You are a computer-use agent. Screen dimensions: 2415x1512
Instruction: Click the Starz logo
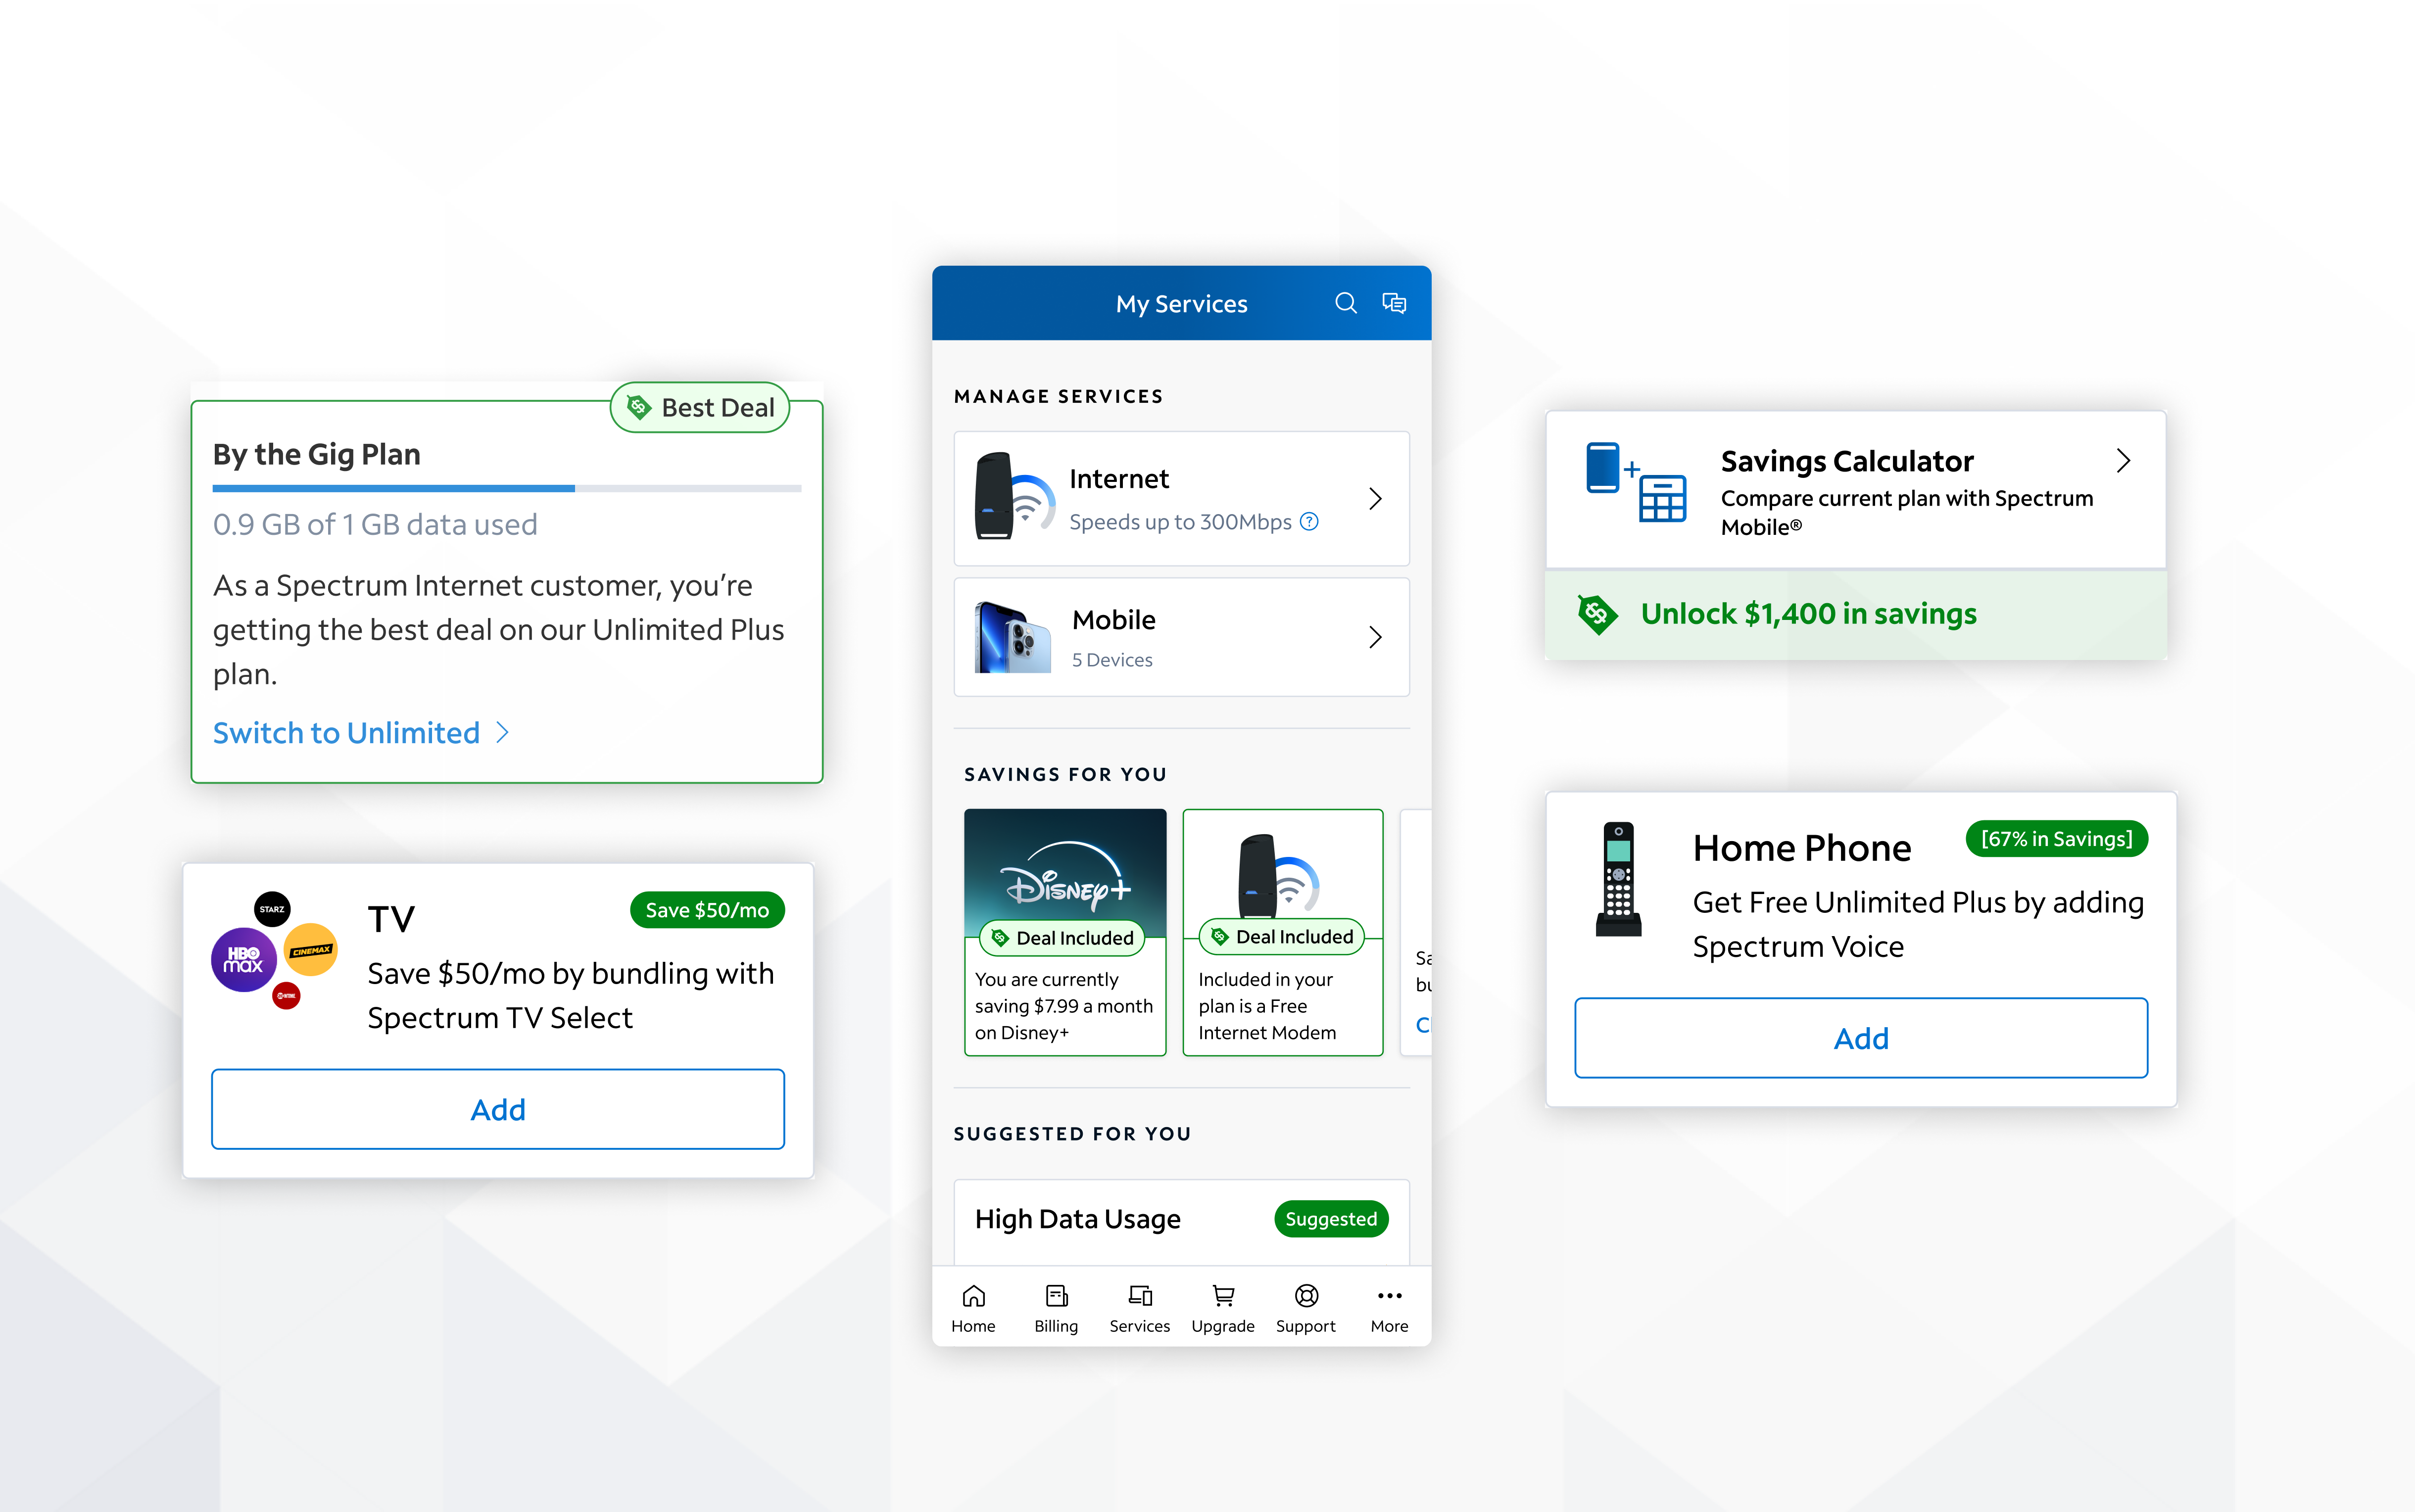tap(272, 909)
